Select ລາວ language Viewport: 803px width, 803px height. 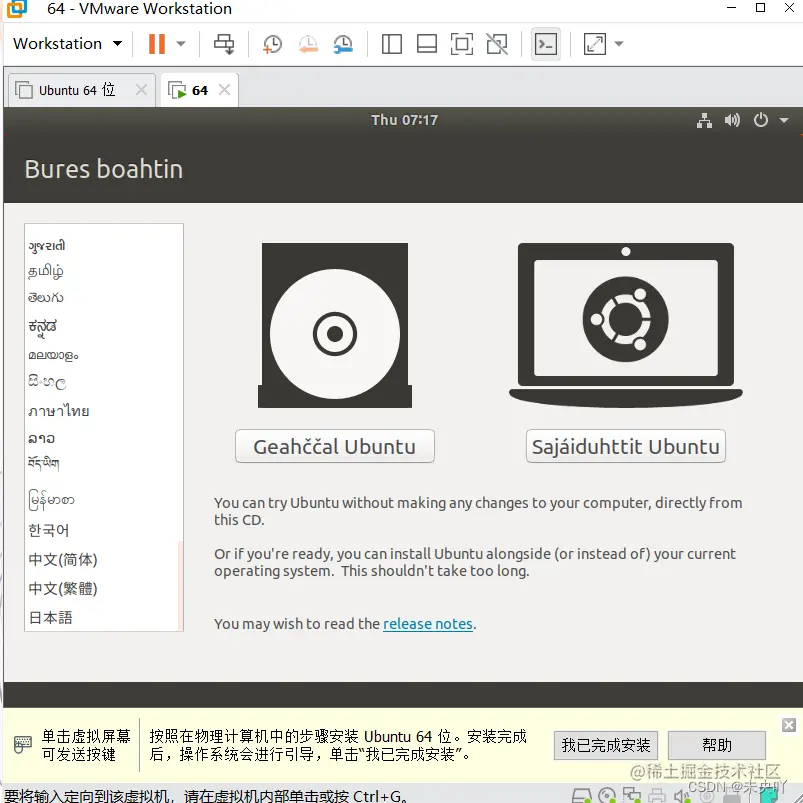(x=41, y=438)
